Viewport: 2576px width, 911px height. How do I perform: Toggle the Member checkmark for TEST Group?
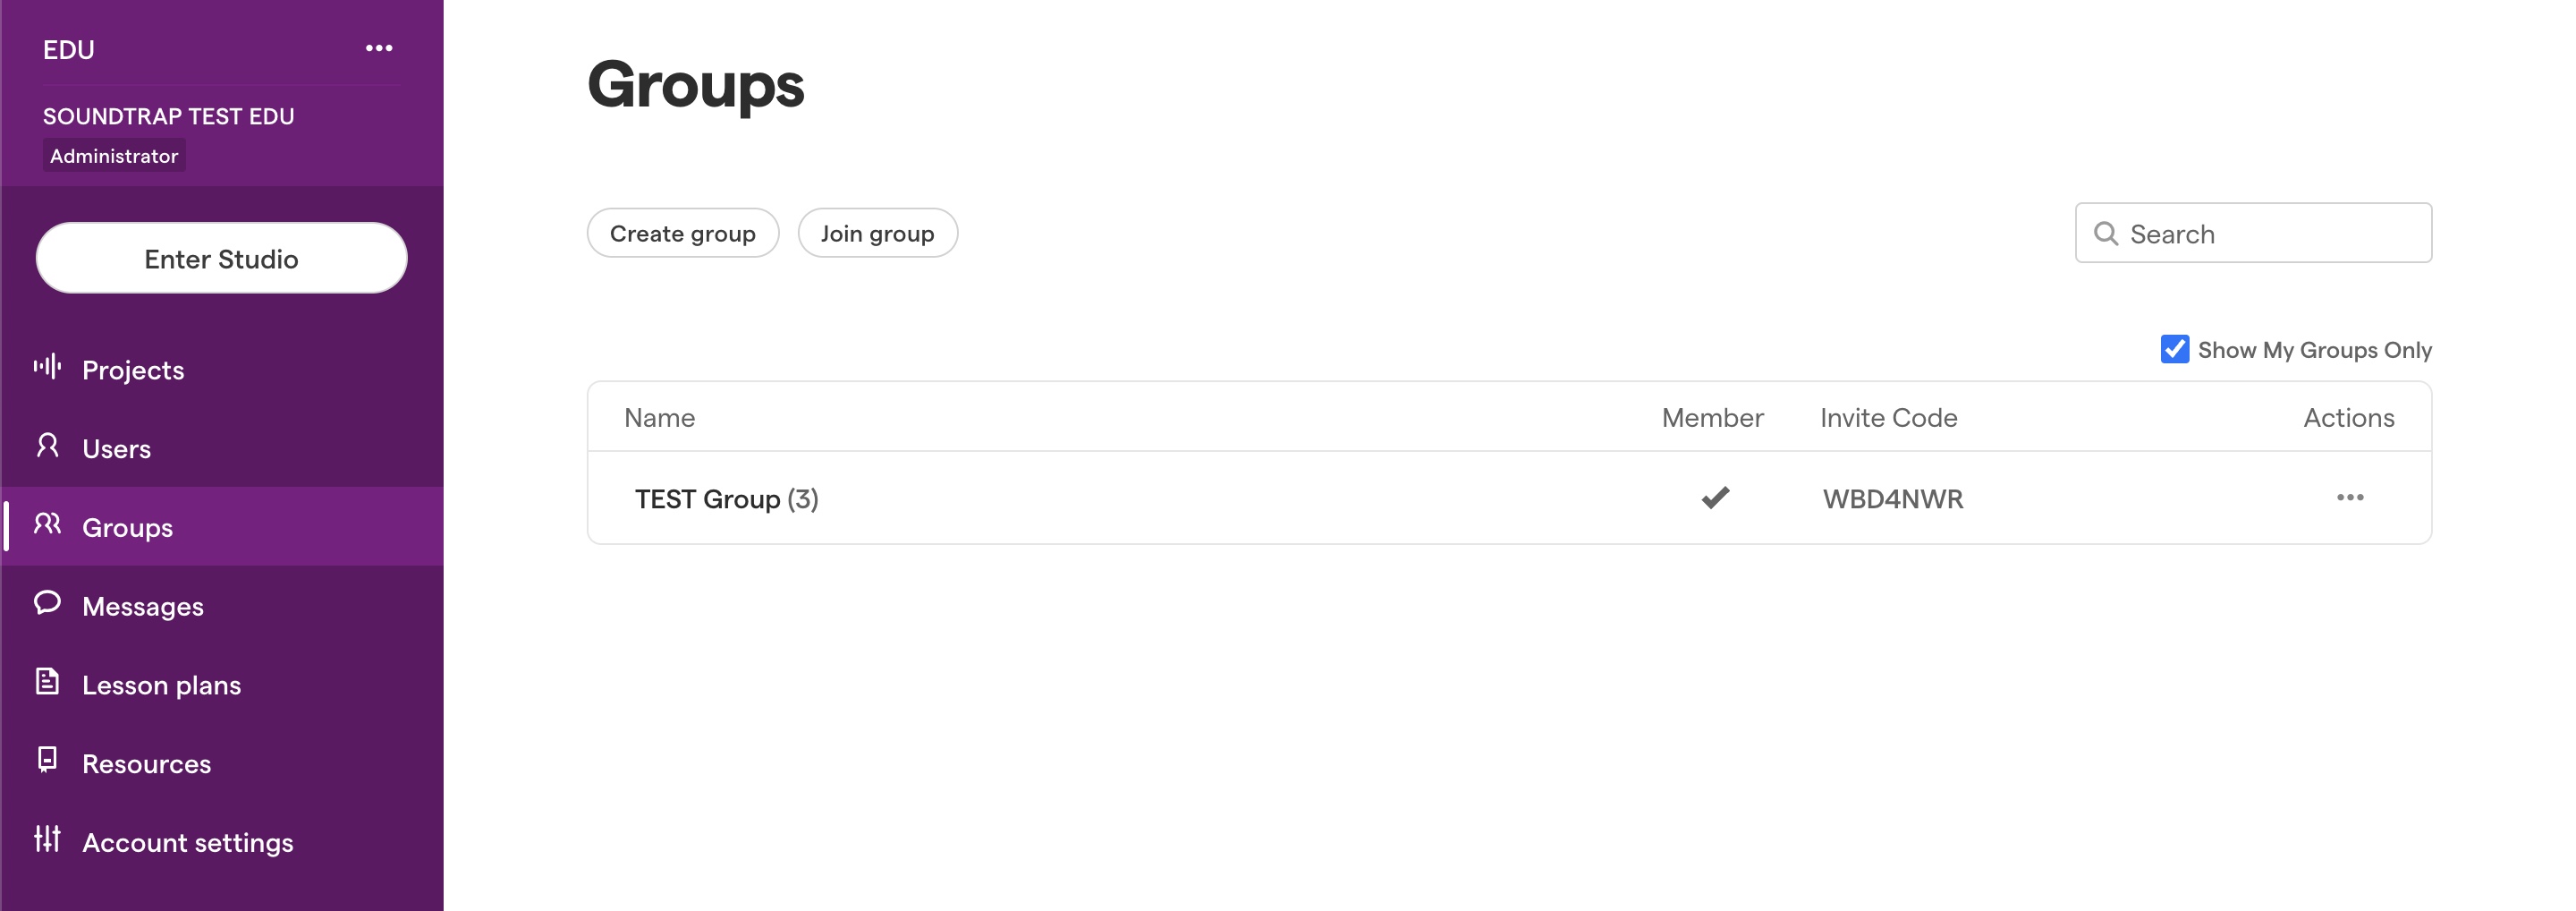[1714, 497]
